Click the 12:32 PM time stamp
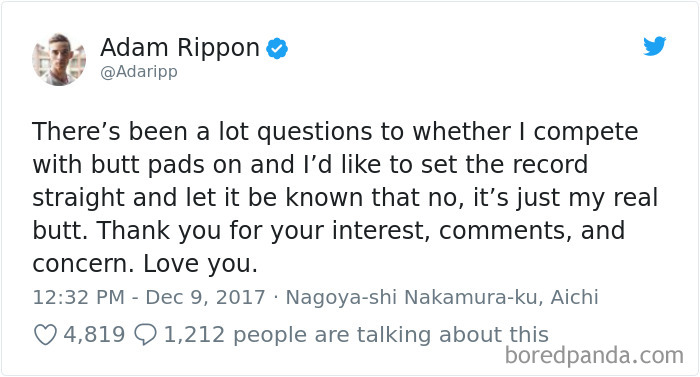This screenshot has height=377, width=700. 79,297
